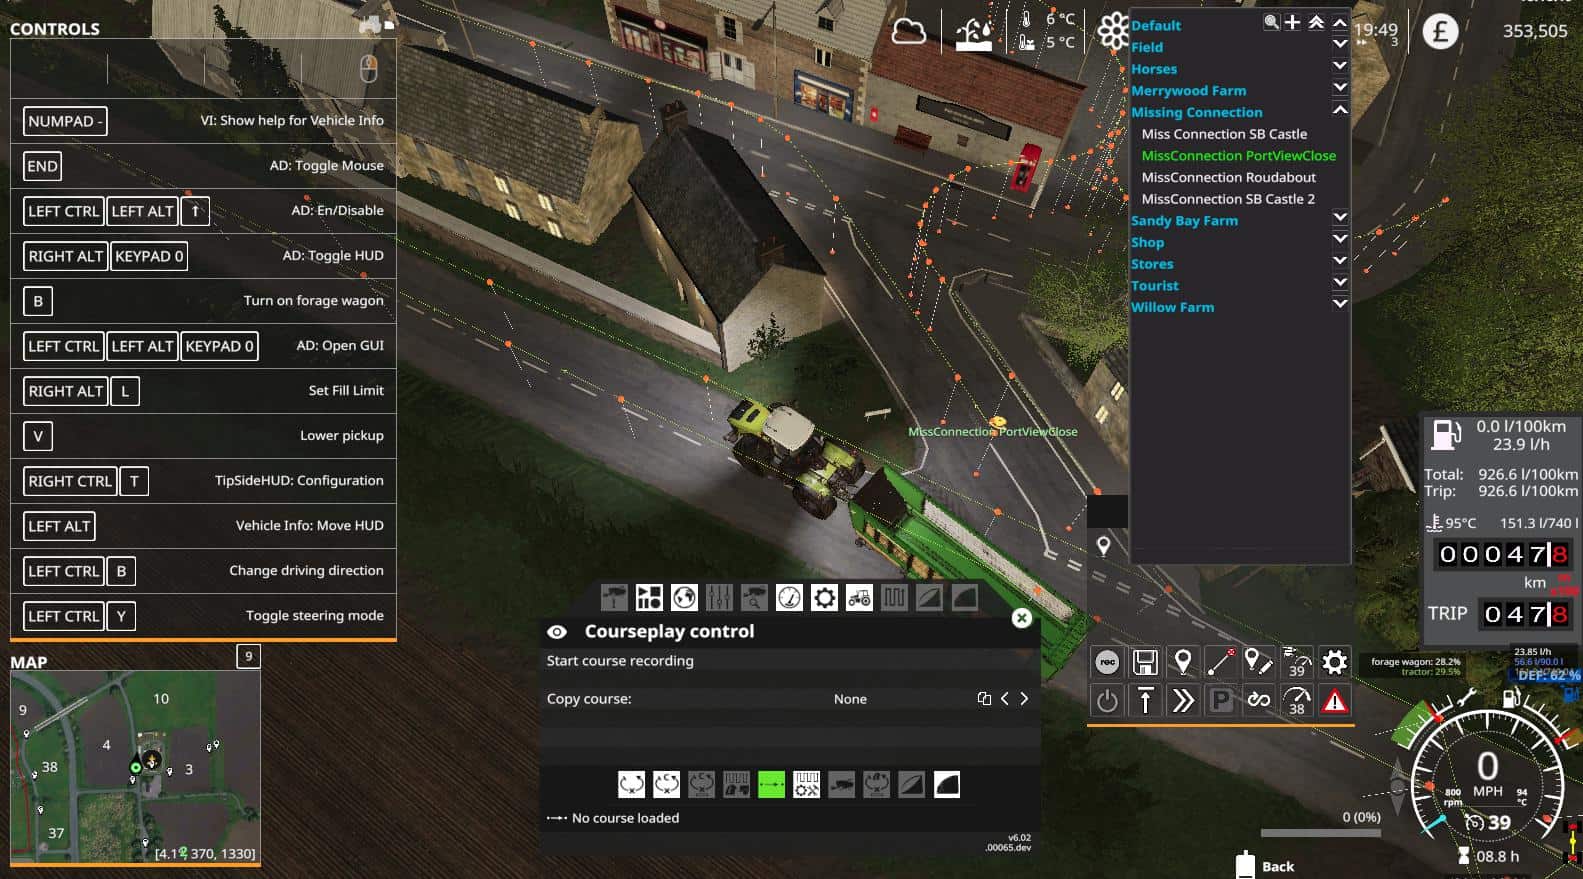Click the parking P icon

[x=1220, y=701]
